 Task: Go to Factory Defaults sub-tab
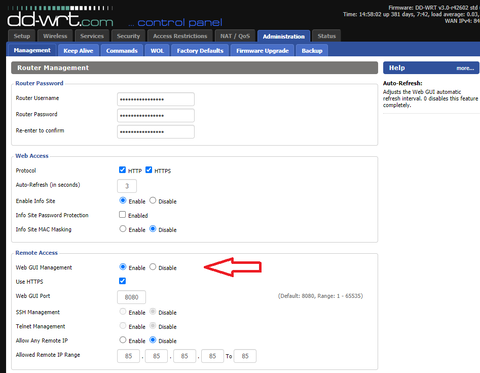(x=200, y=51)
